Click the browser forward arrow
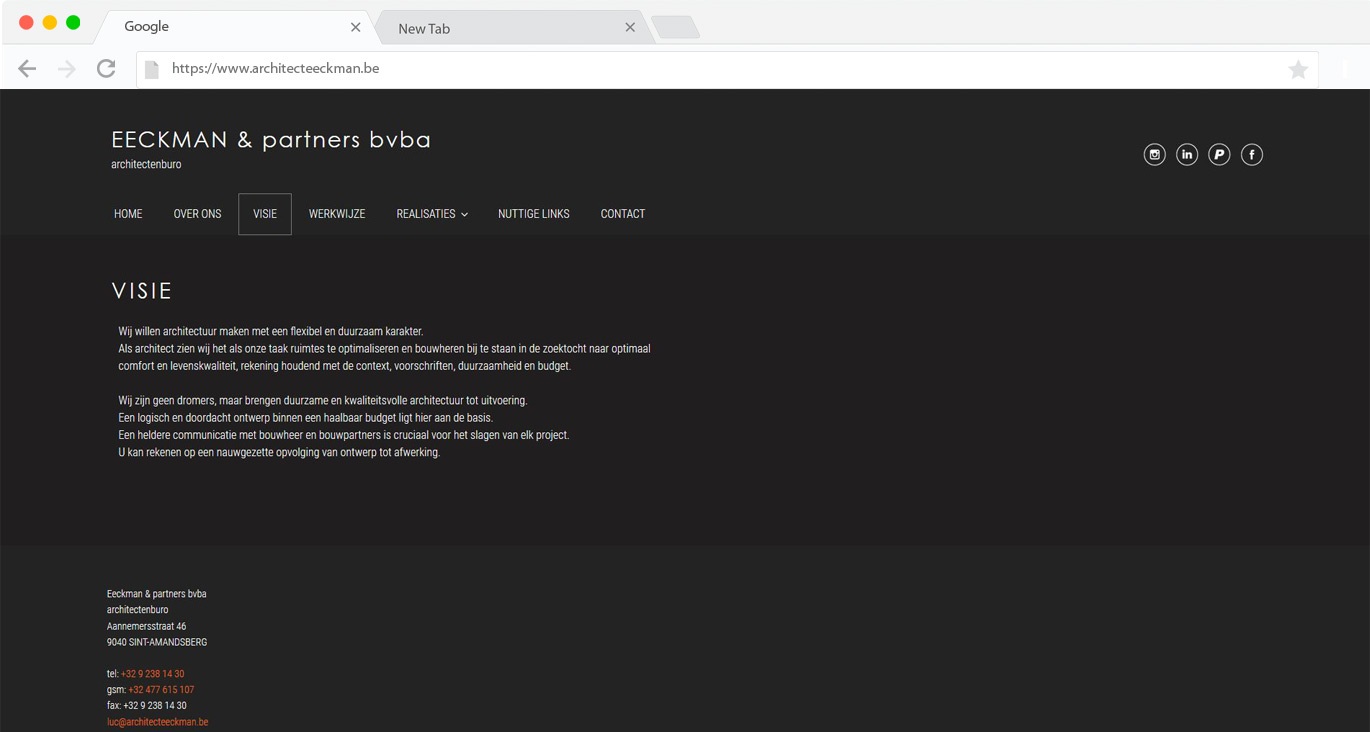The image size is (1370, 732). (67, 69)
